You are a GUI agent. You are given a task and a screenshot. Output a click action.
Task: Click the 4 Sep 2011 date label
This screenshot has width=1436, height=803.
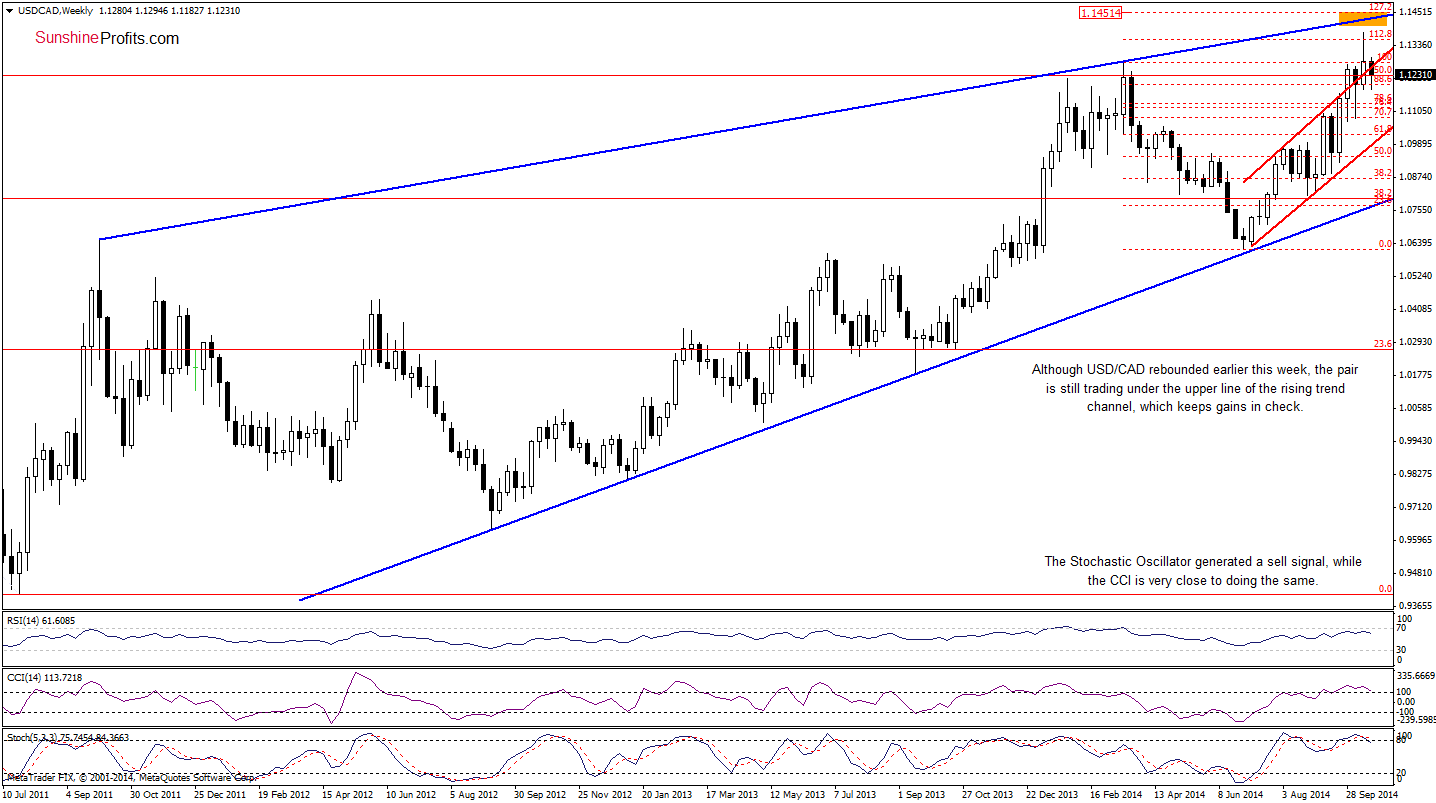pyautogui.click(x=90, y=794)
